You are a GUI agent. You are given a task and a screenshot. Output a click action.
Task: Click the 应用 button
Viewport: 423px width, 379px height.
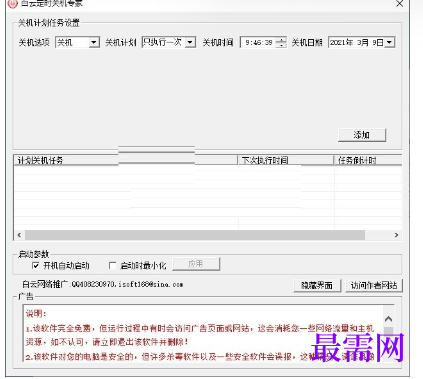click(196, 264)
